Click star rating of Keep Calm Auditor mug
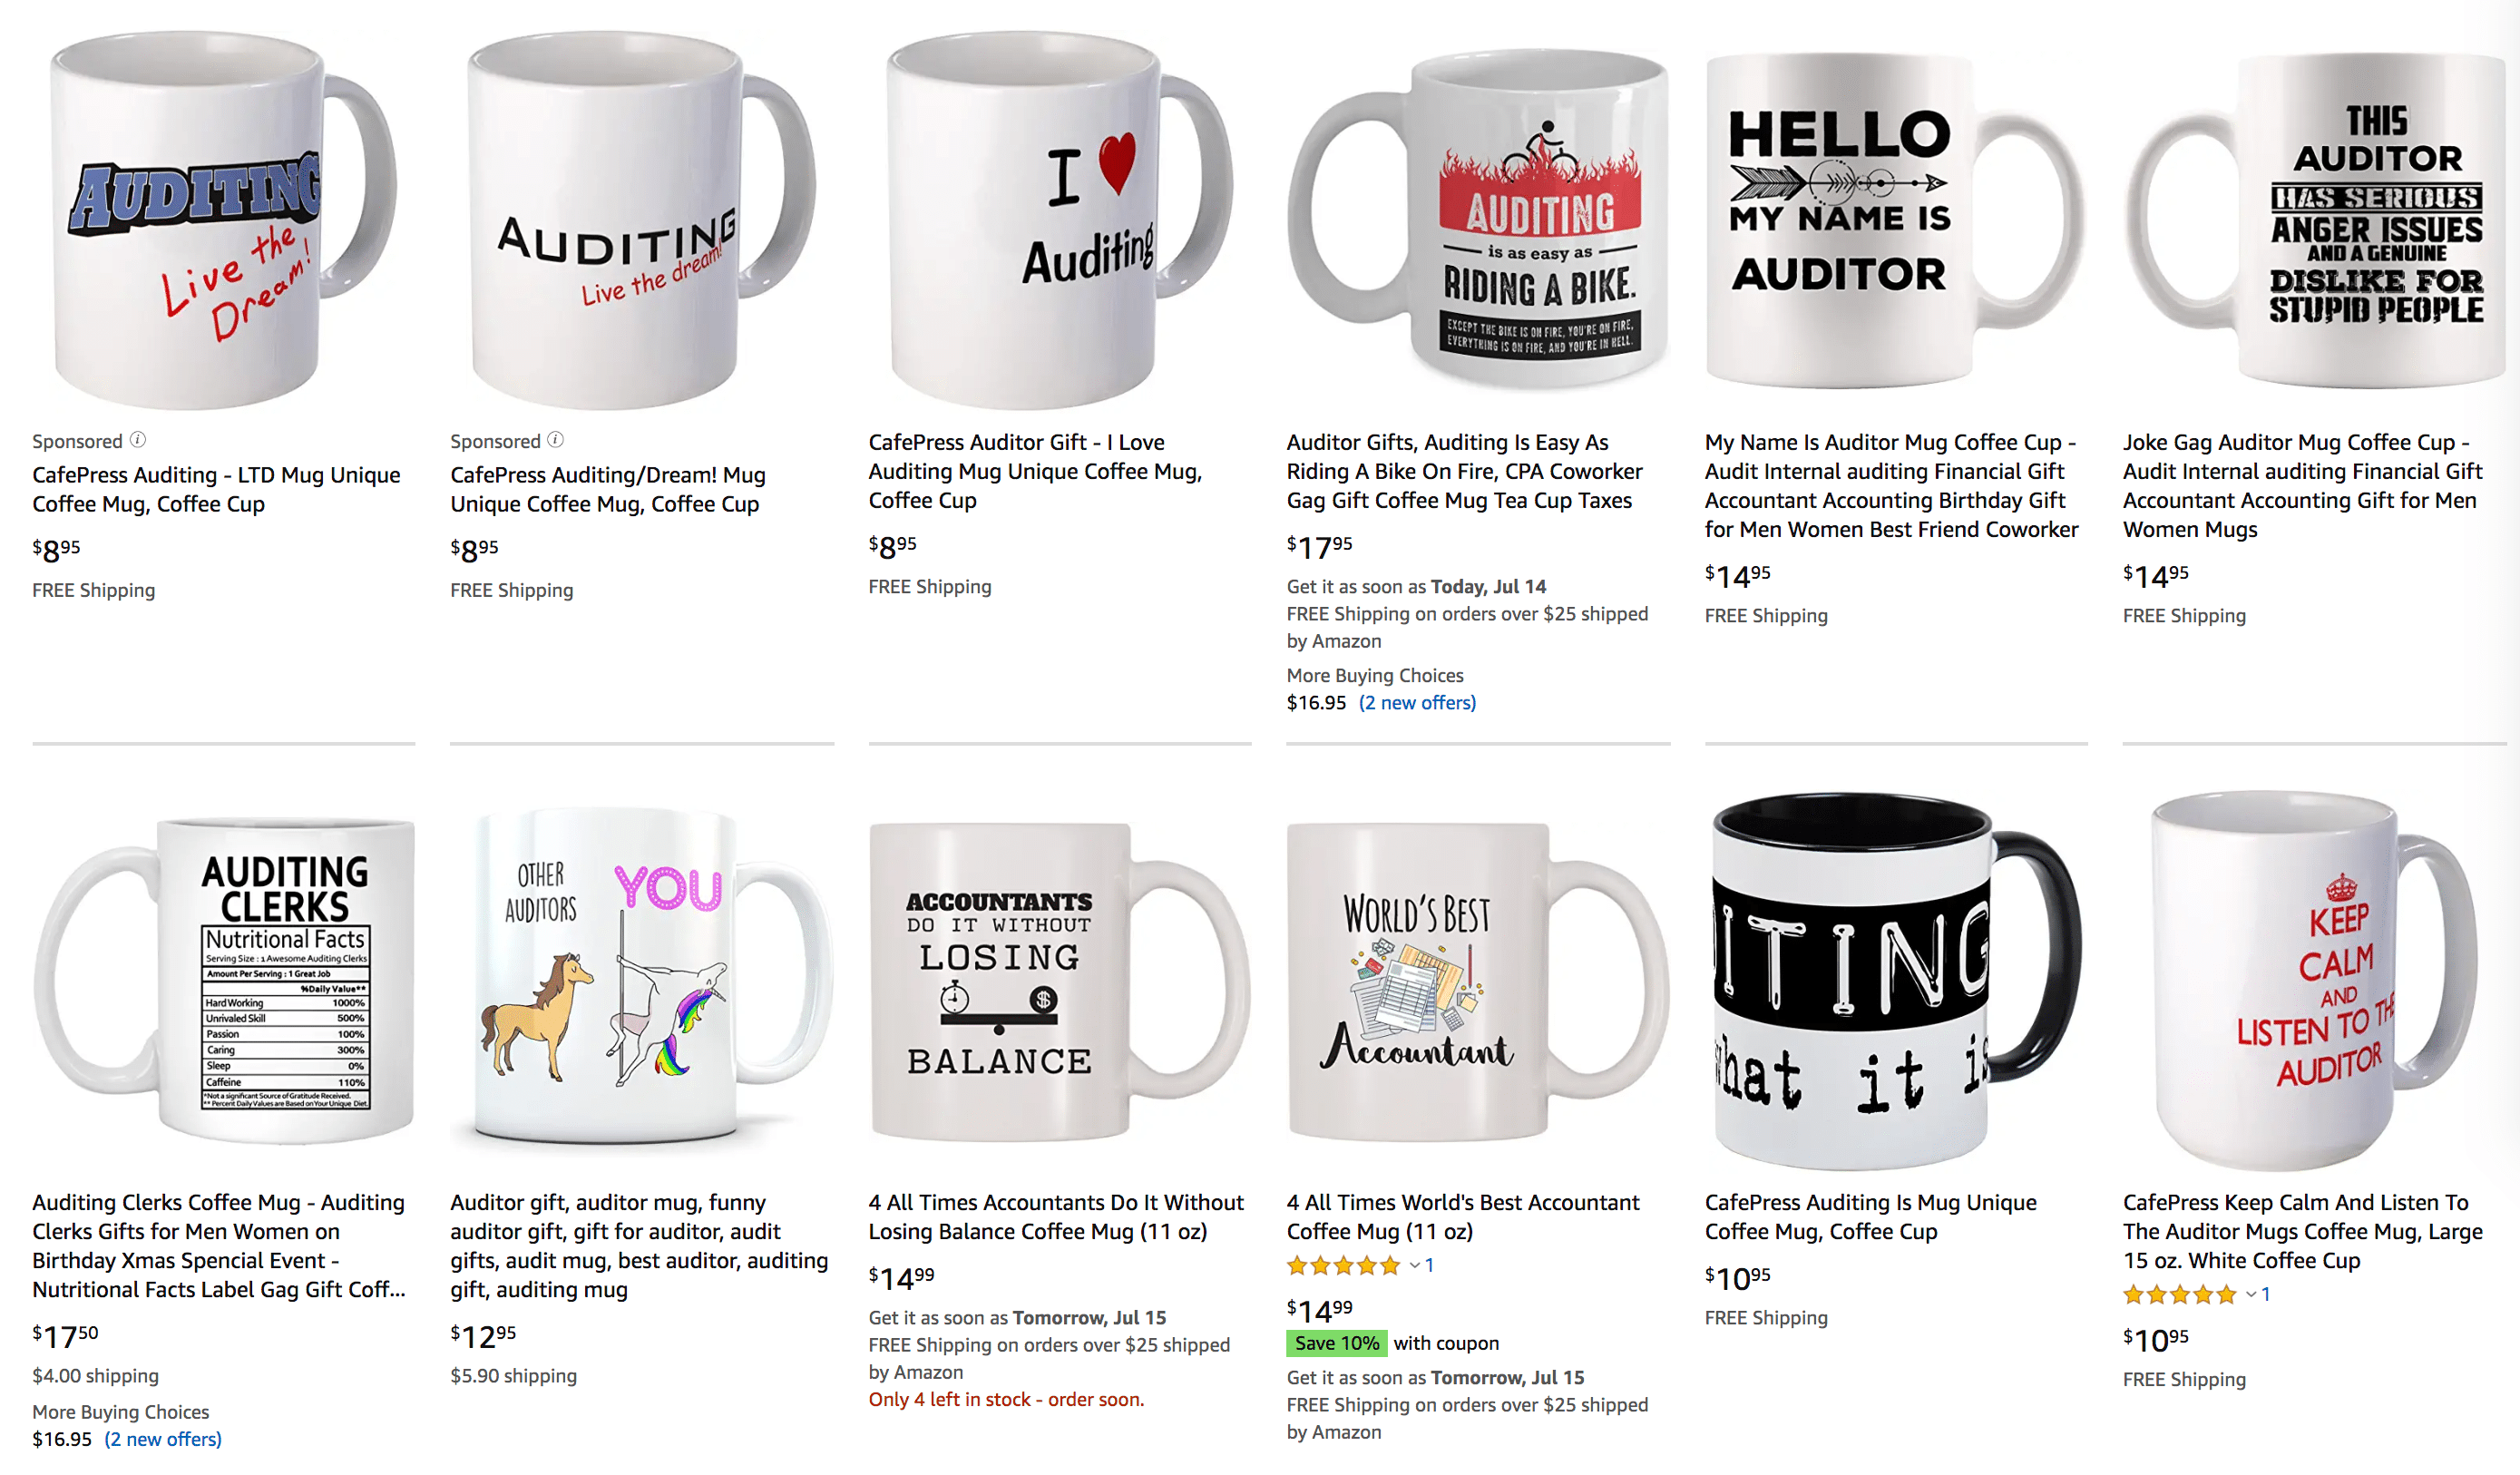This screenshot has width=2520, height=1475. [x=2180, y=1295]
